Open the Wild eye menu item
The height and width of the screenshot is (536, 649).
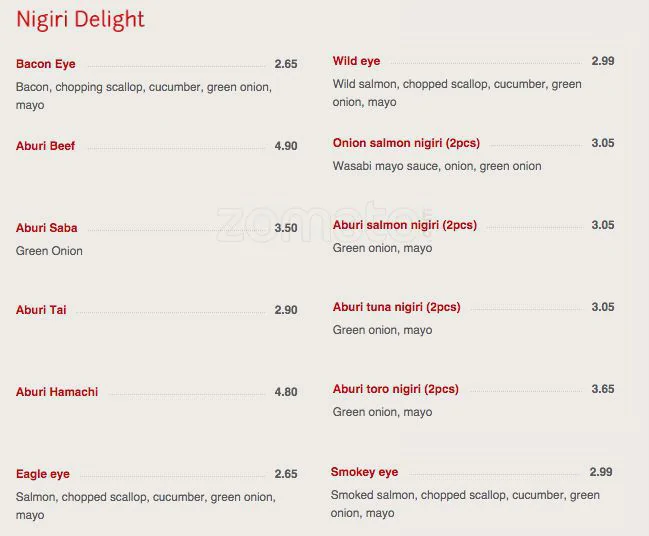tap(357, 61)
